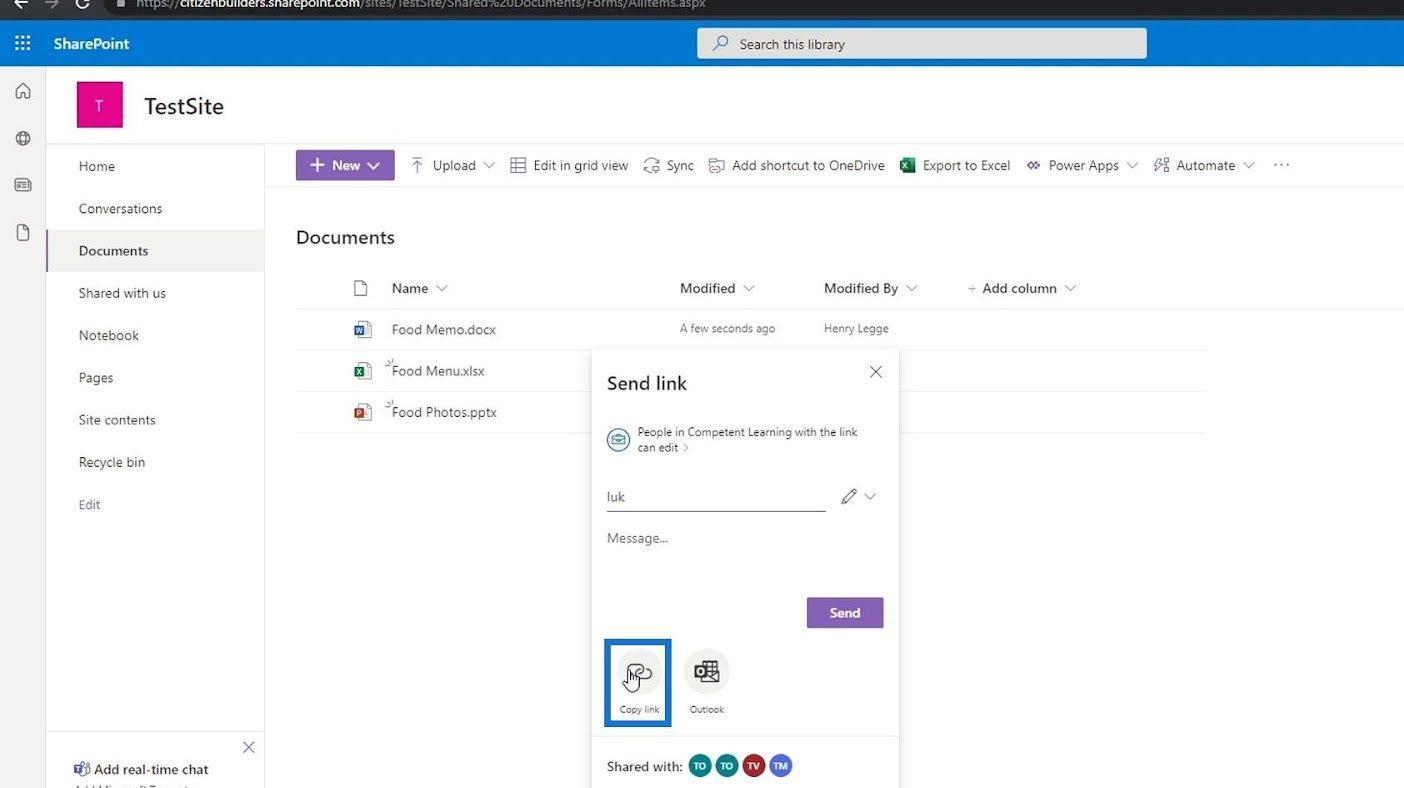Click the TV shared-with avatar
1404x788 pixels.
point(754,766)
